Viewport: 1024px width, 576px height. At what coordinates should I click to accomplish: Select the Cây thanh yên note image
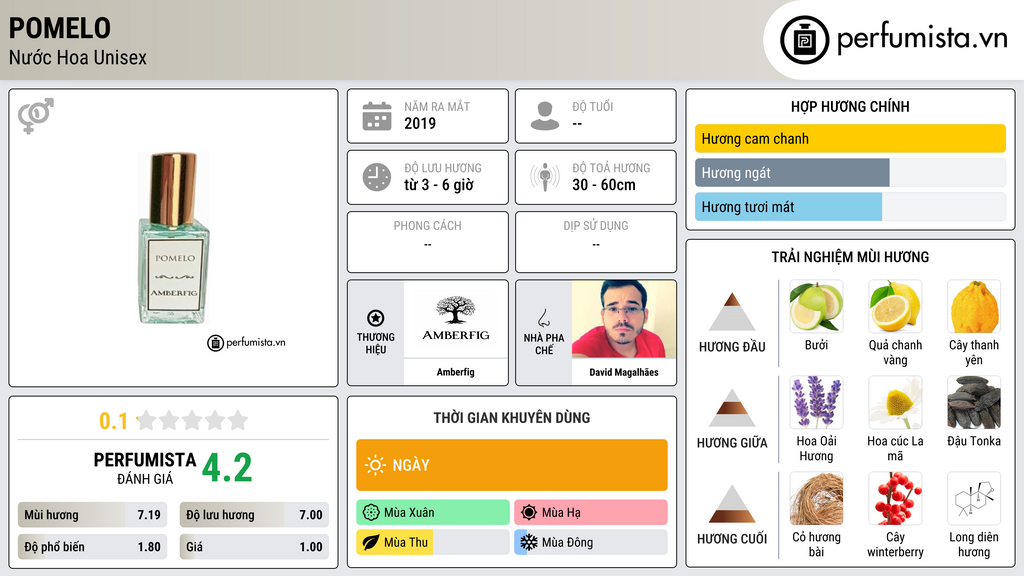pos(974,307)
